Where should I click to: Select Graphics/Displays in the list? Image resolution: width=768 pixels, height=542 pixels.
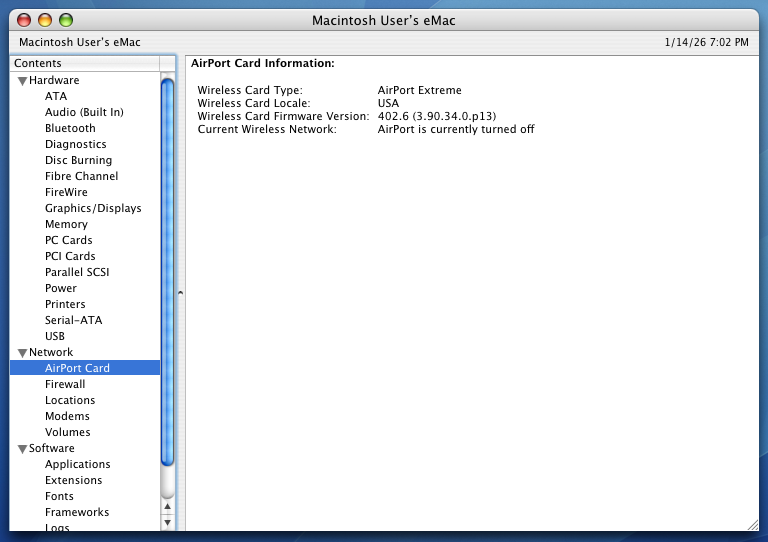pos(93,208)
